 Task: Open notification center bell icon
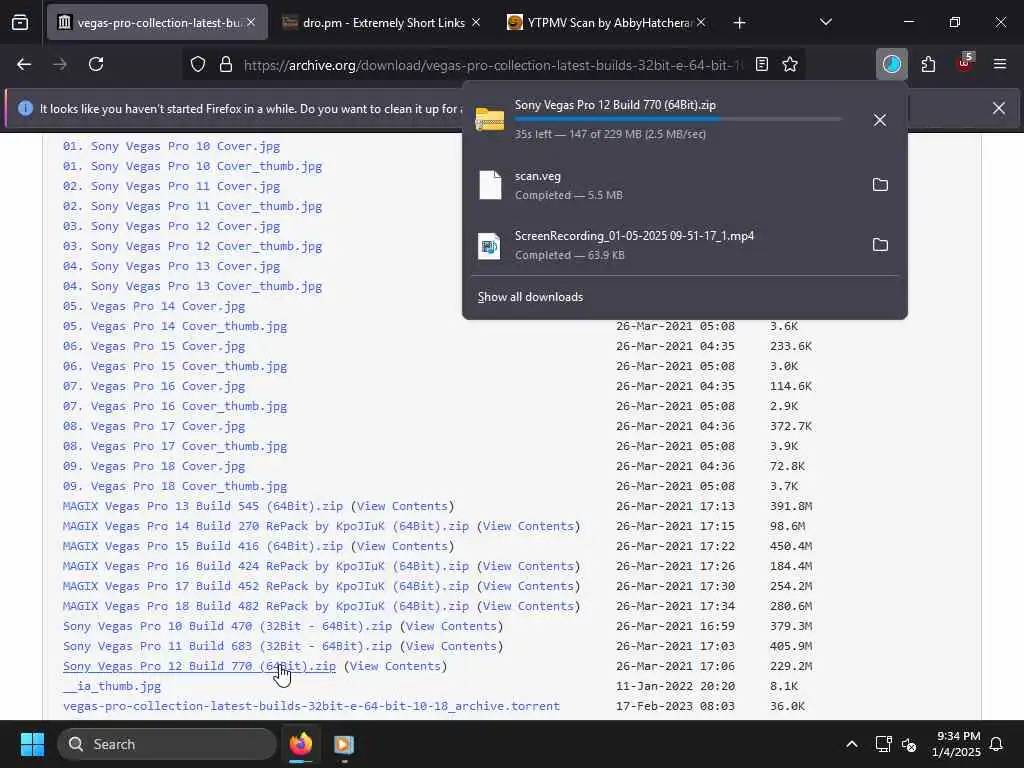pos(997,744)
